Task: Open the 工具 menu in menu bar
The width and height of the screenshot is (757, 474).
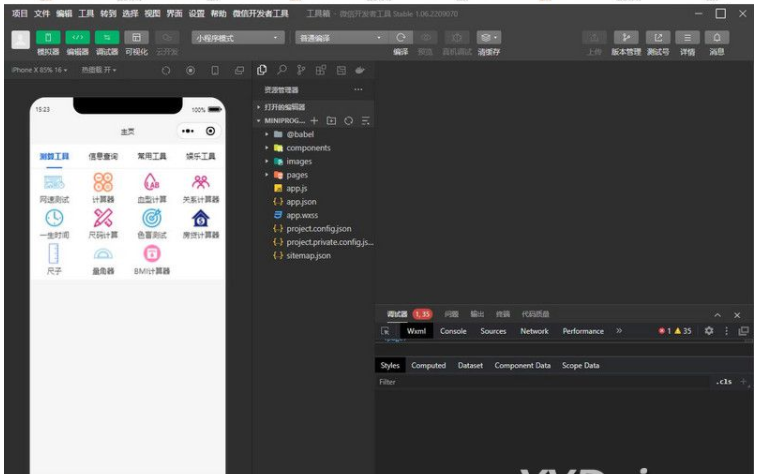Action: [x=87, y=14]
